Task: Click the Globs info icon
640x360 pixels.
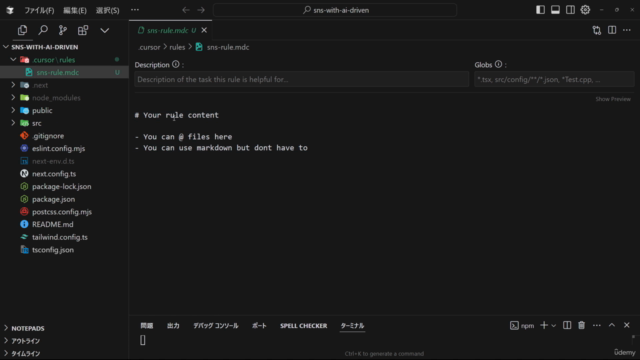Action: [498, 64]
